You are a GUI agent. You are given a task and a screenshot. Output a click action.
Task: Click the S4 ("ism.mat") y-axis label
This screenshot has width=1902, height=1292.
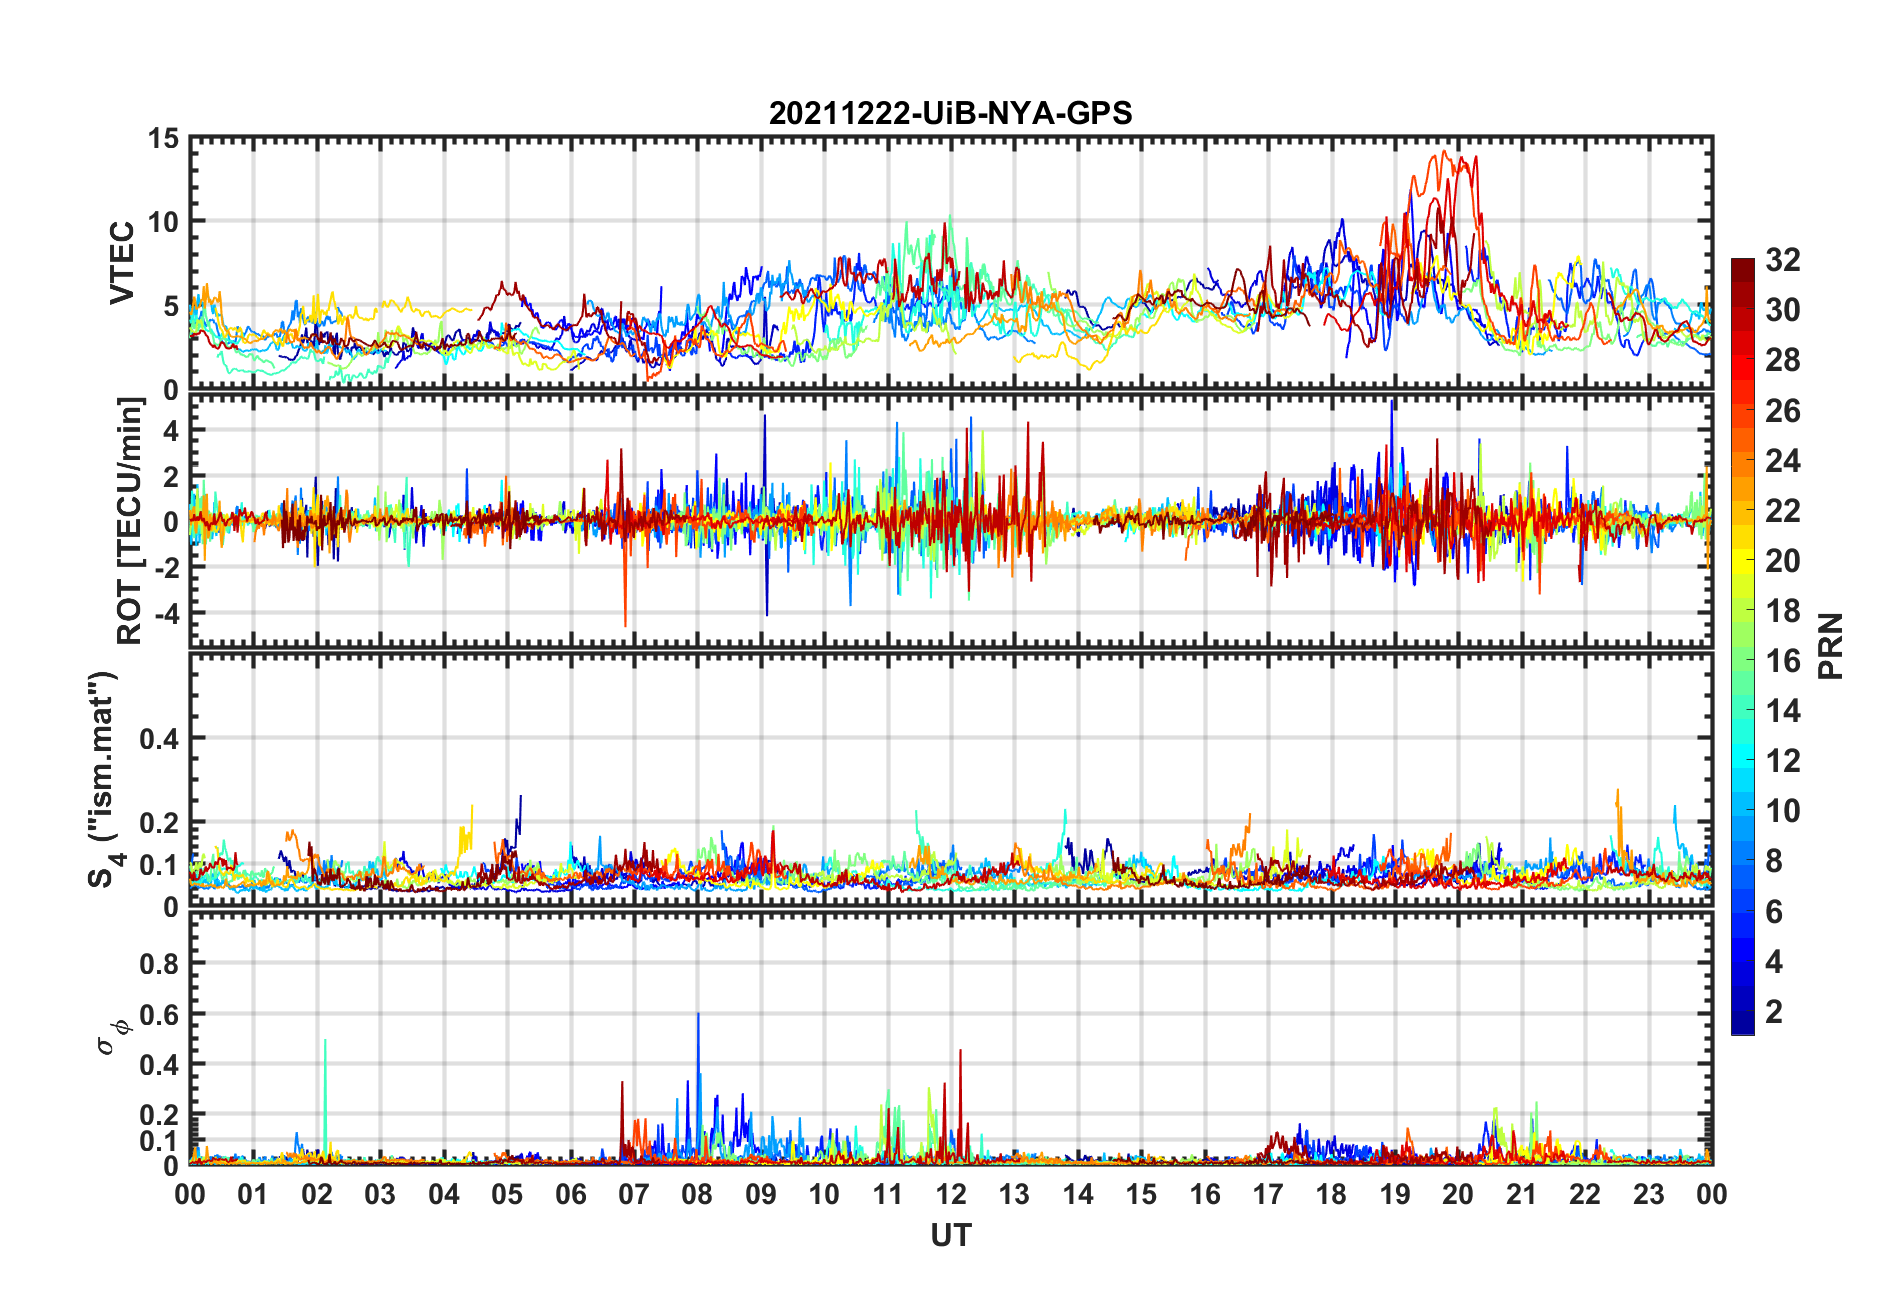103,779
